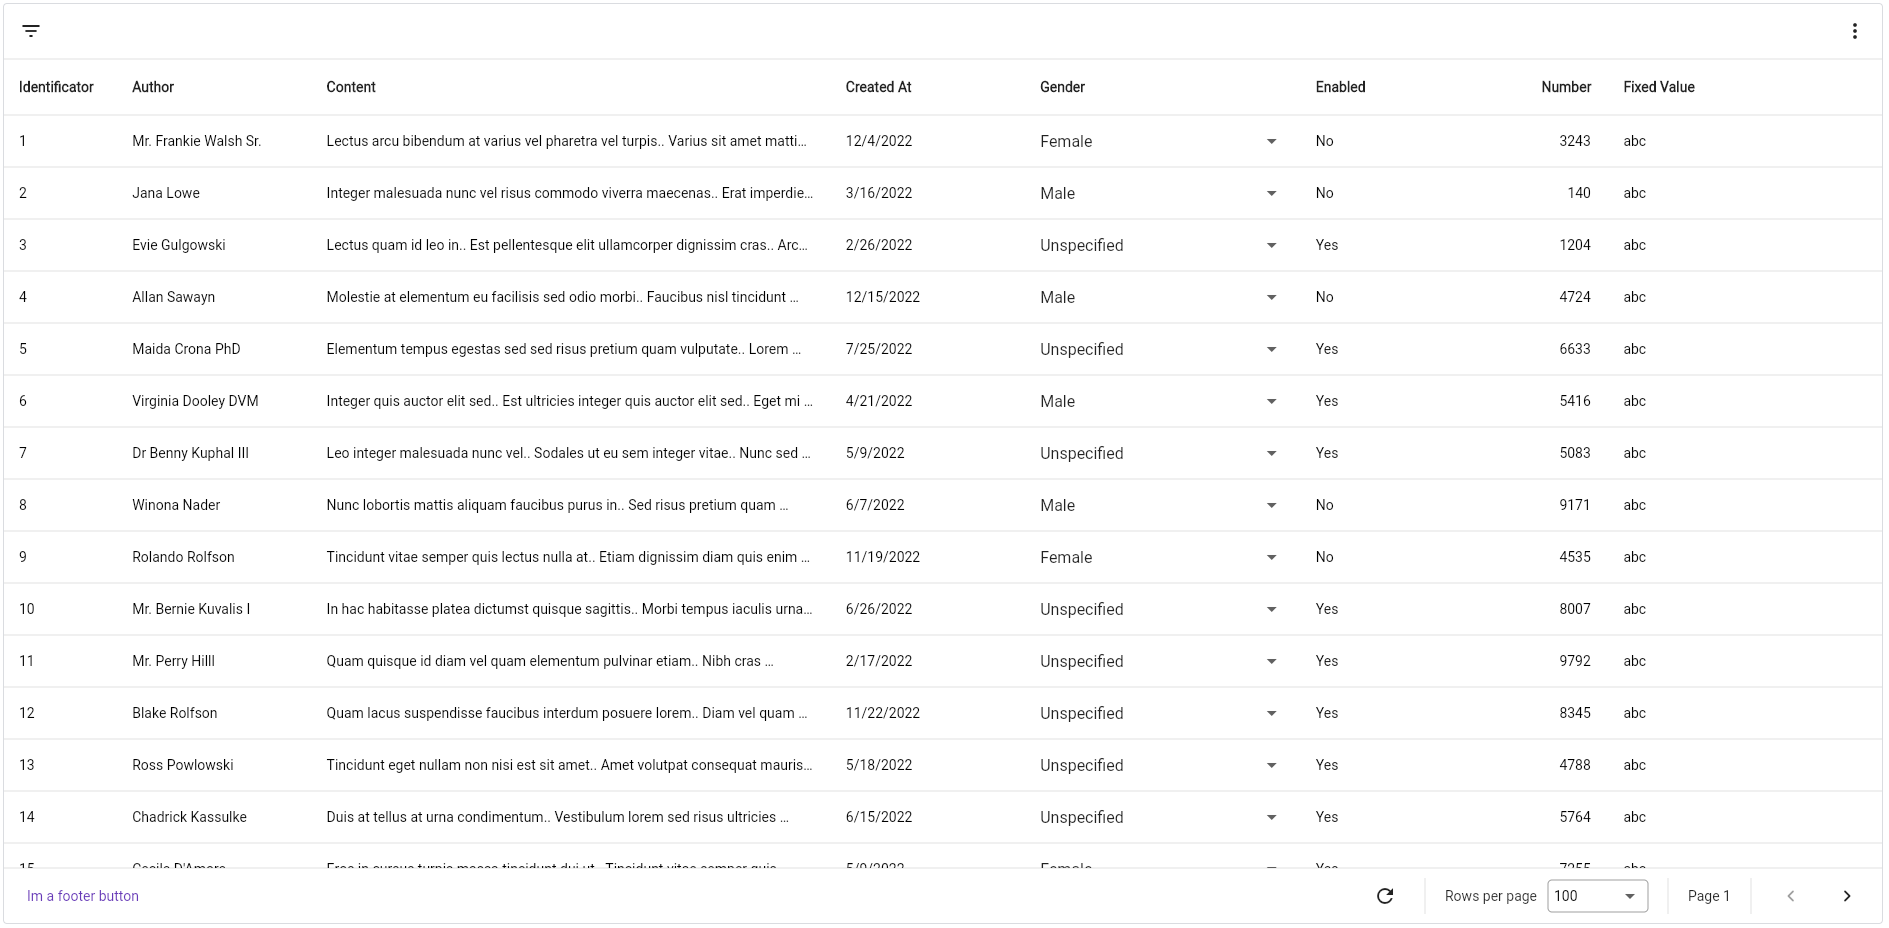Screen dimensions: 1889x928
Task: Click author 'Winona Nader'
Action: pos(176,505)
